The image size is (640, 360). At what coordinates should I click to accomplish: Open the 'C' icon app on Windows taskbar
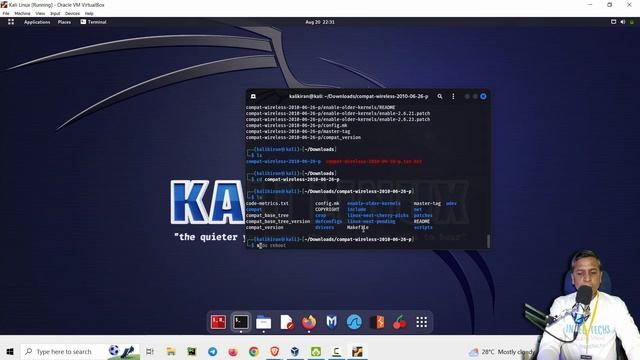336,351
